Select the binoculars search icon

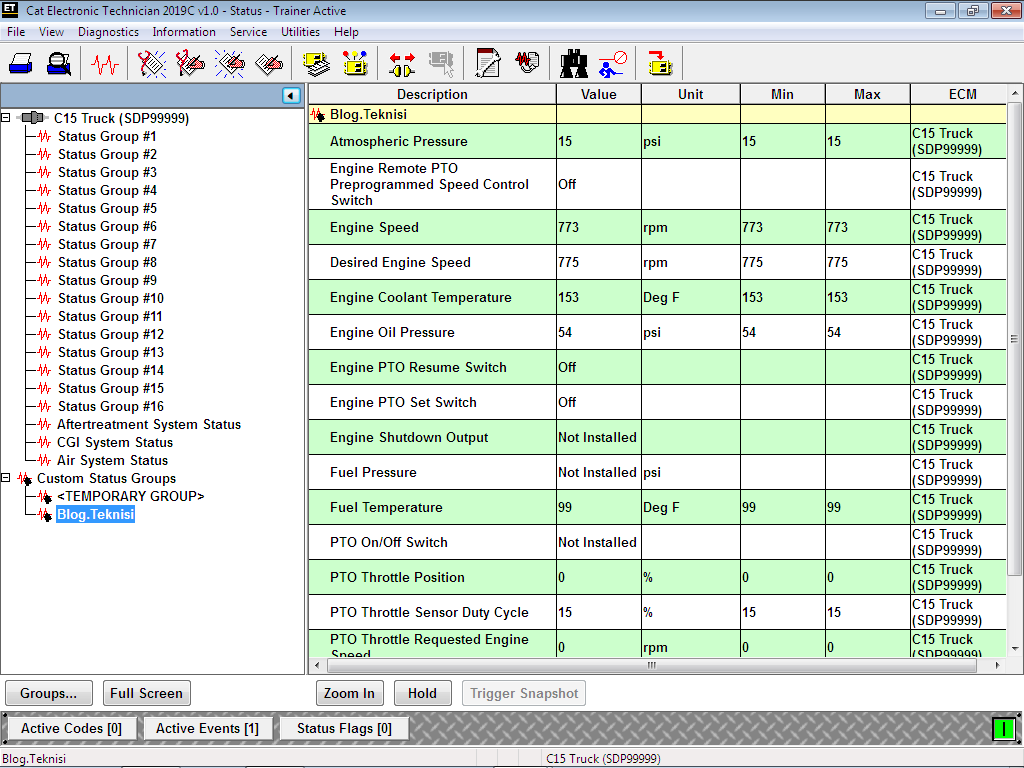[x=573, y=62]
